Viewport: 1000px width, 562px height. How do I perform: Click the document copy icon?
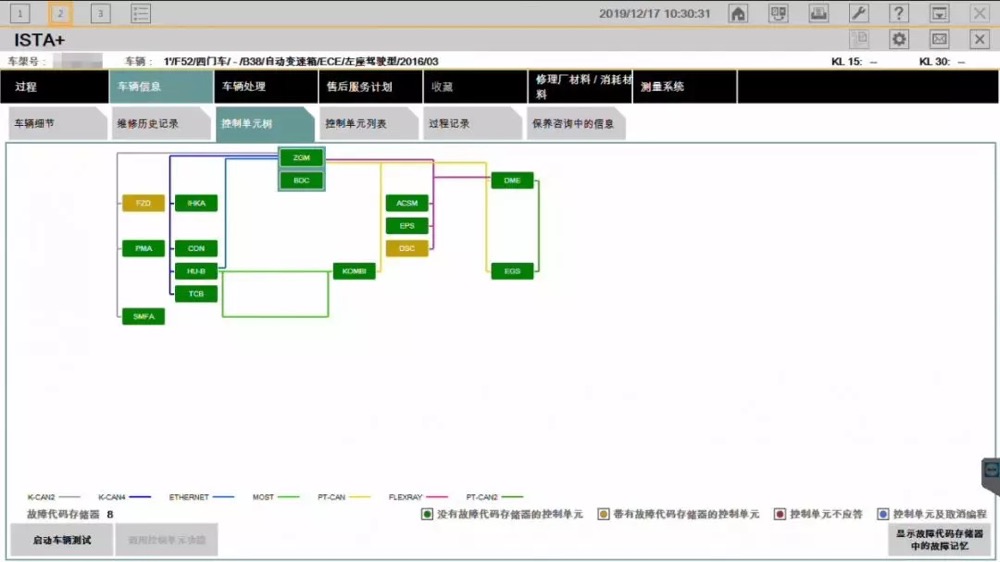(858, 40)
